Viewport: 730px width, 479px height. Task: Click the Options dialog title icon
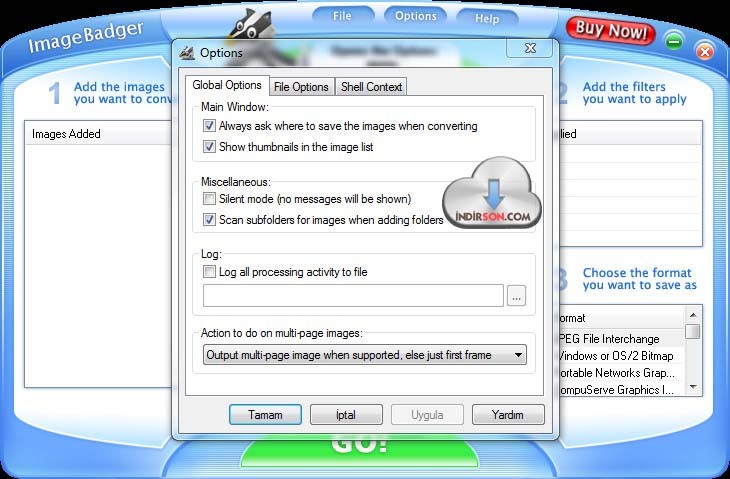pyautogui.click(x=187, y=53)
